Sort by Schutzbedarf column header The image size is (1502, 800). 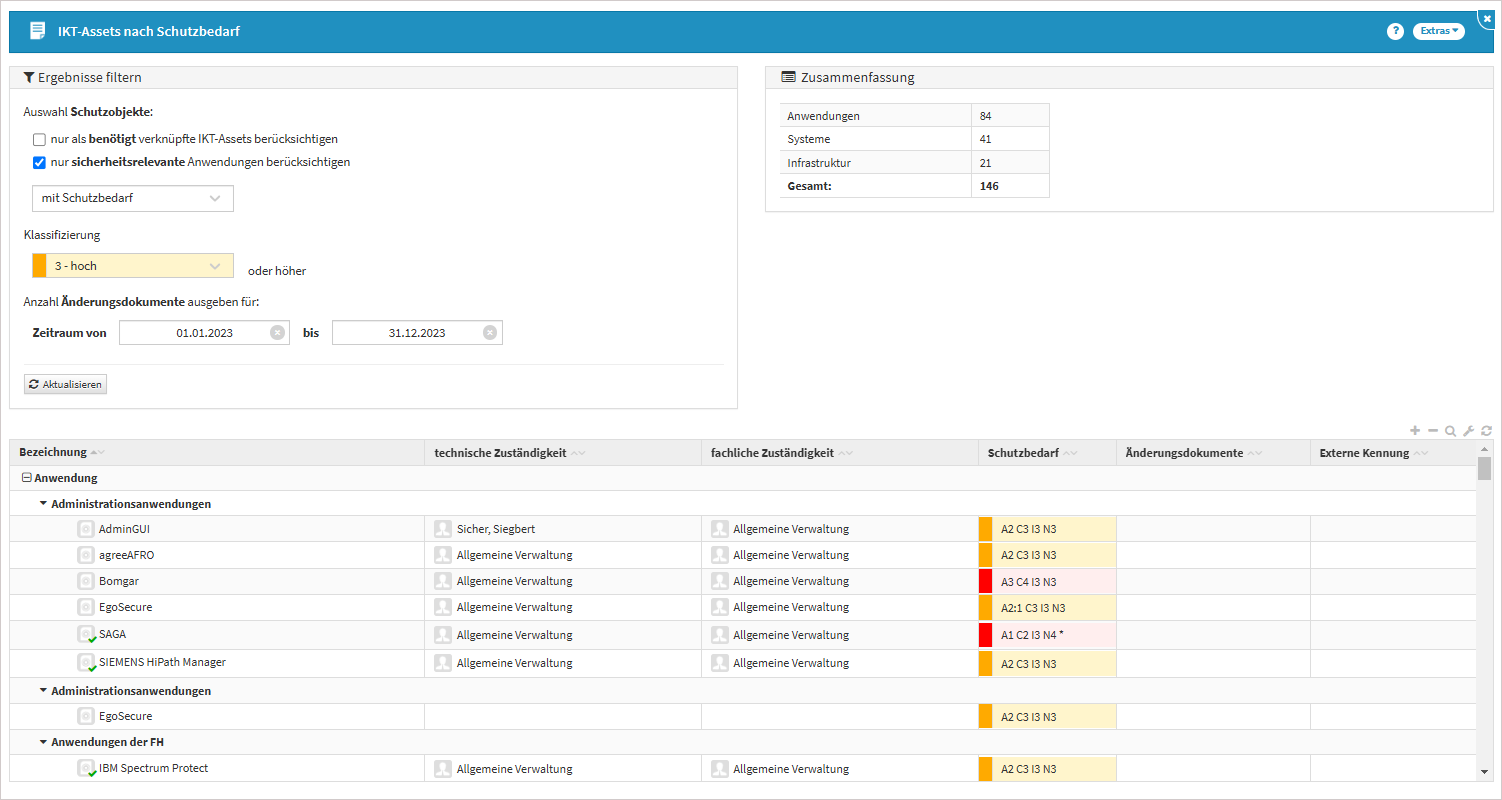click(x=1023, y=453)
